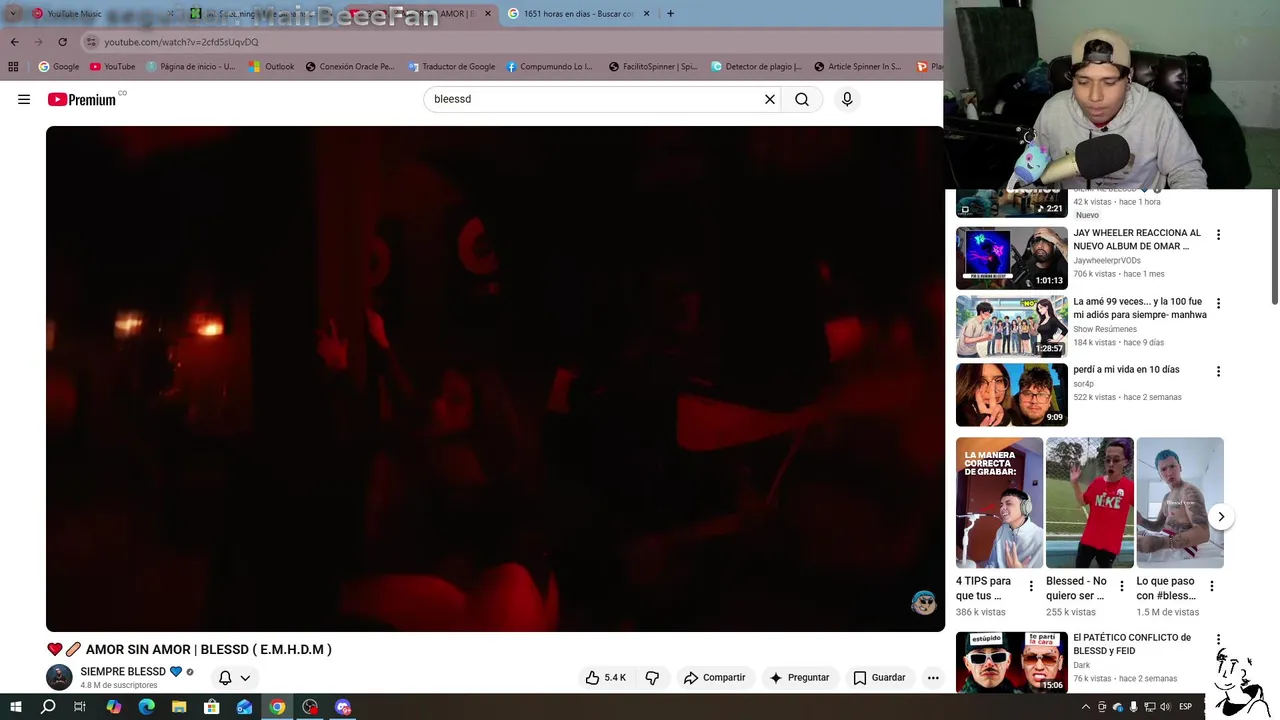Go back to previous page
This screenshot has width=1280, height=720.
(14, 42)
